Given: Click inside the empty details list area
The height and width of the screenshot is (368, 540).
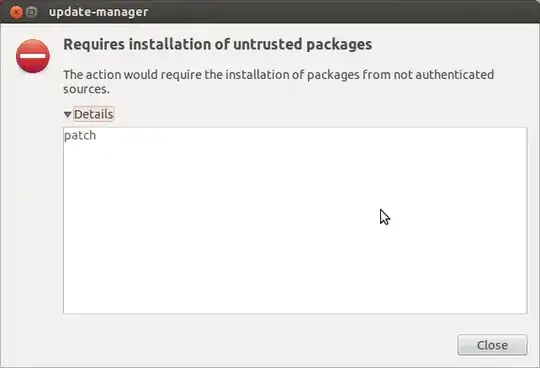Looking at the screenshot, I should pyautogui.click(x=295, y=227).
